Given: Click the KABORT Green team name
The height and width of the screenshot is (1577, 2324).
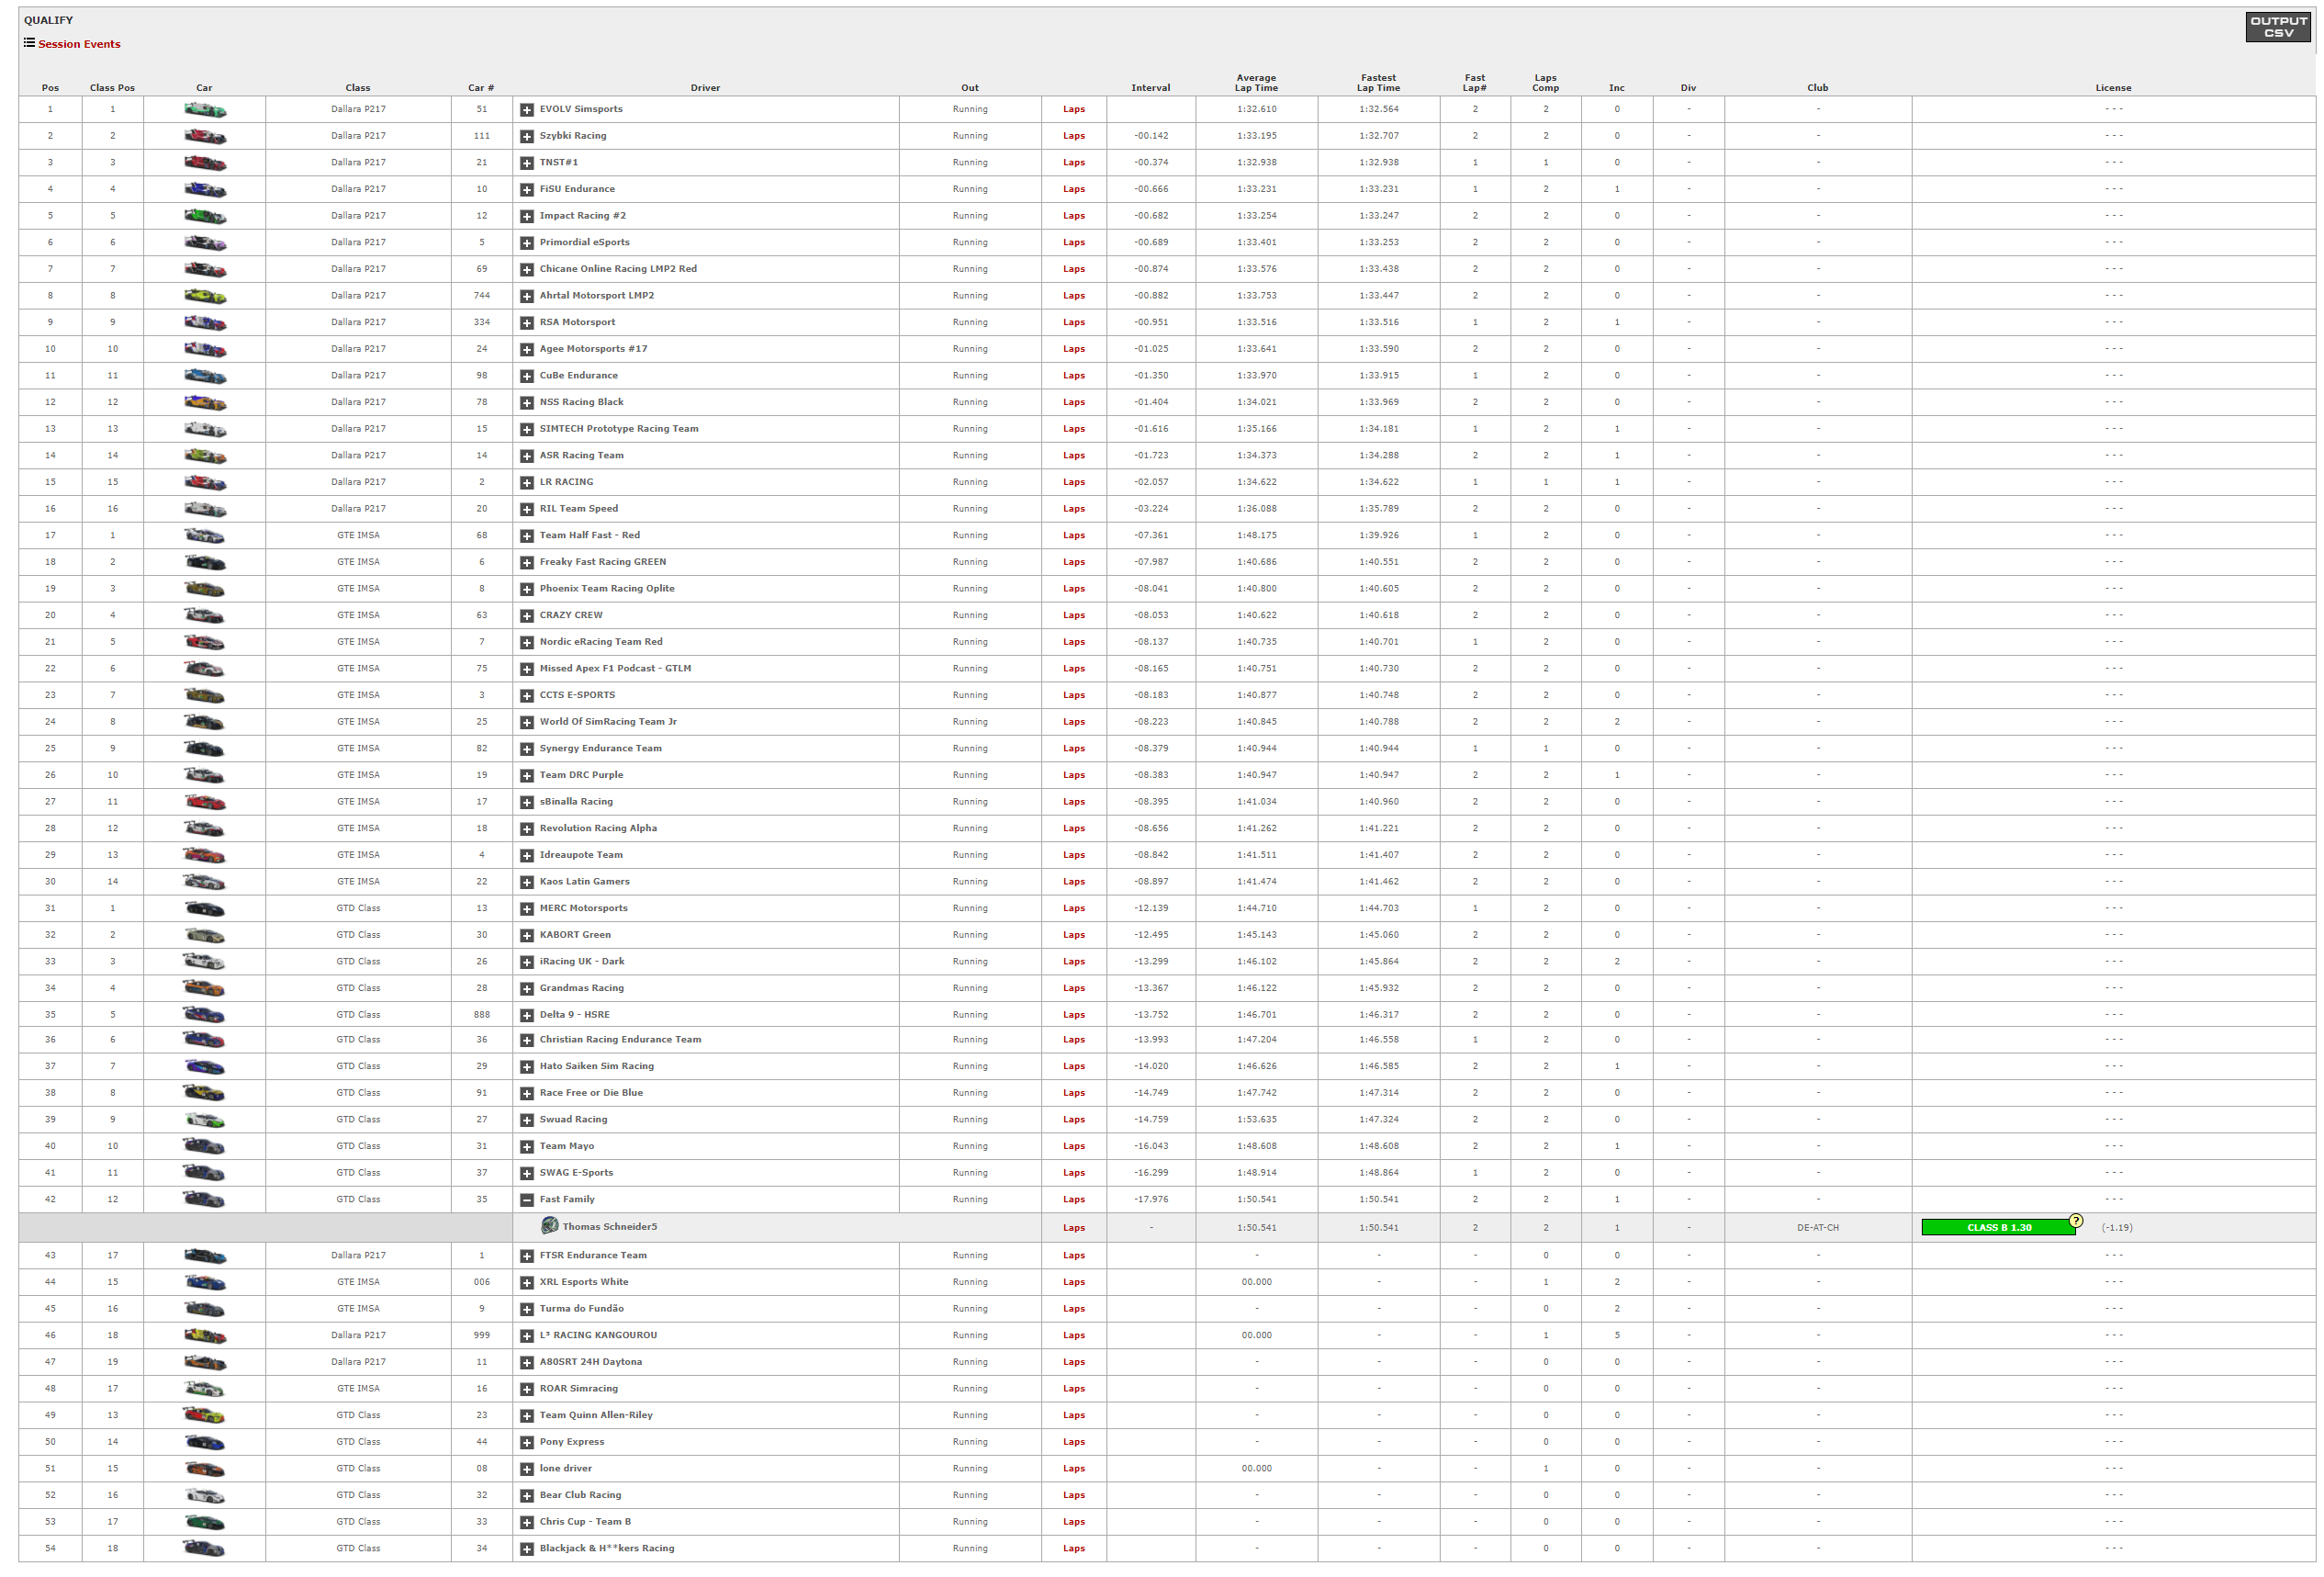Looking at the screenshot, I should (x=575, y=935).
